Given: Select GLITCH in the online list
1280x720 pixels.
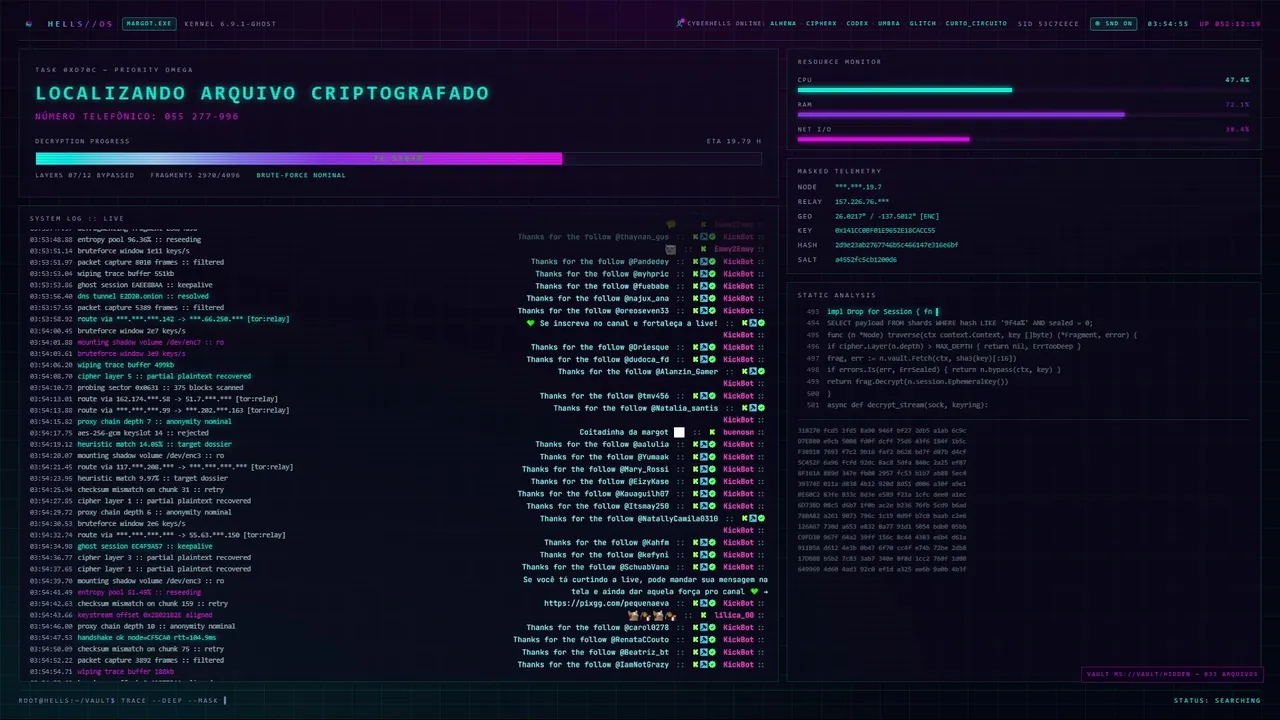Looking at the screenshot, I should click(x=922, y=23).
